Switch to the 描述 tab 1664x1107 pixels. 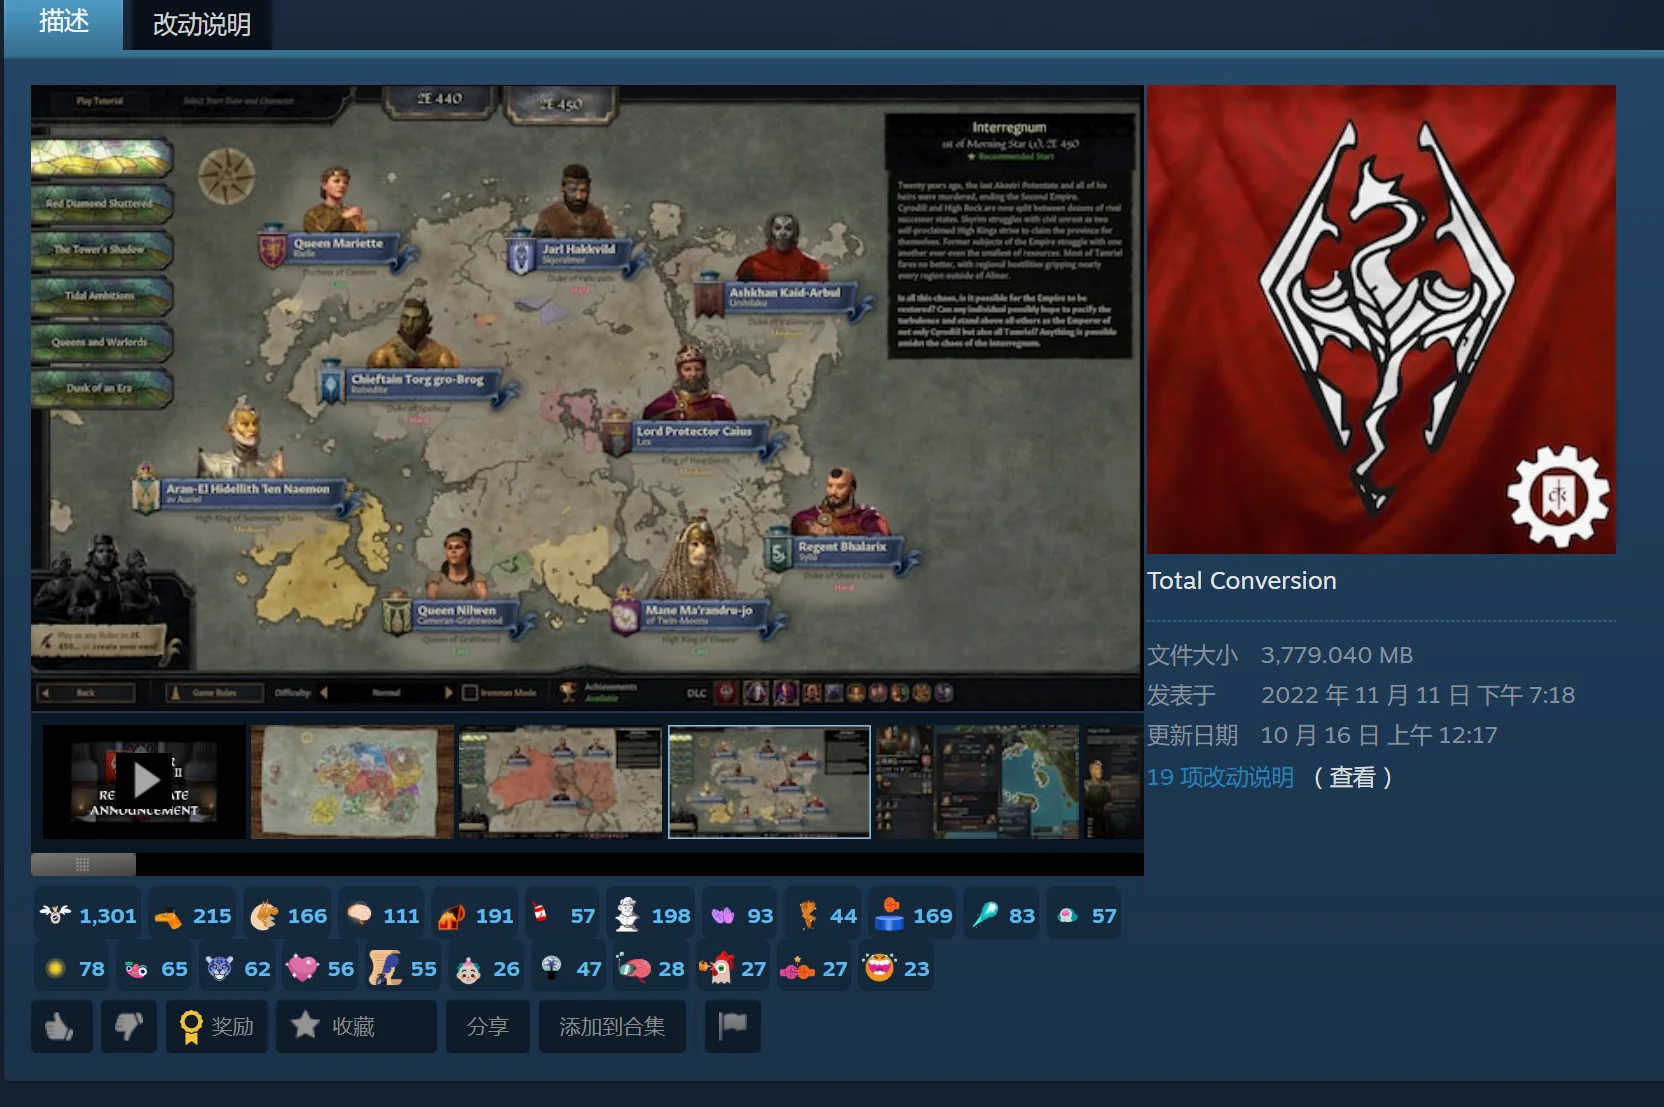coord(64,23)
